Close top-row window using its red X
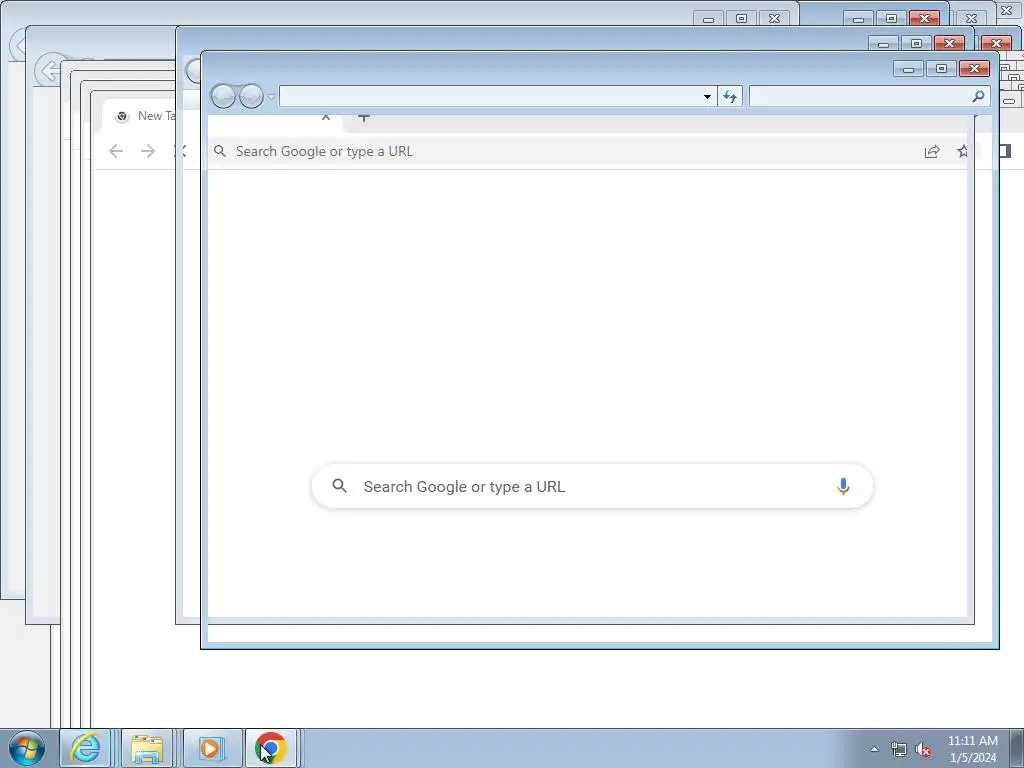1024x768 pixels. [x=924, y=19]
